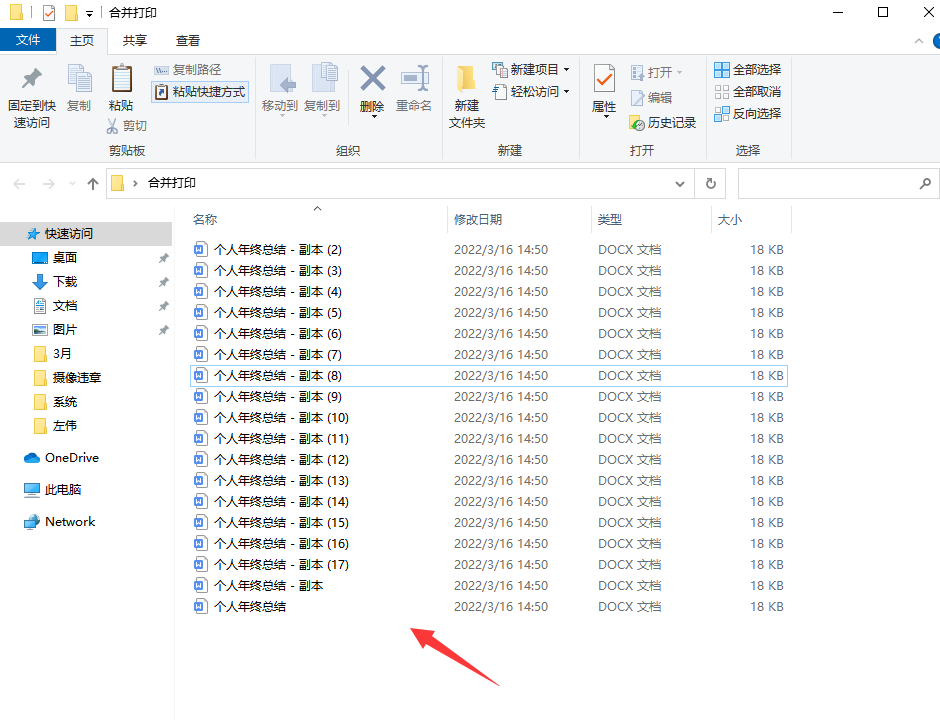Click History (历史记录) button
Screen dimensions: 940x720
(662, 123)
